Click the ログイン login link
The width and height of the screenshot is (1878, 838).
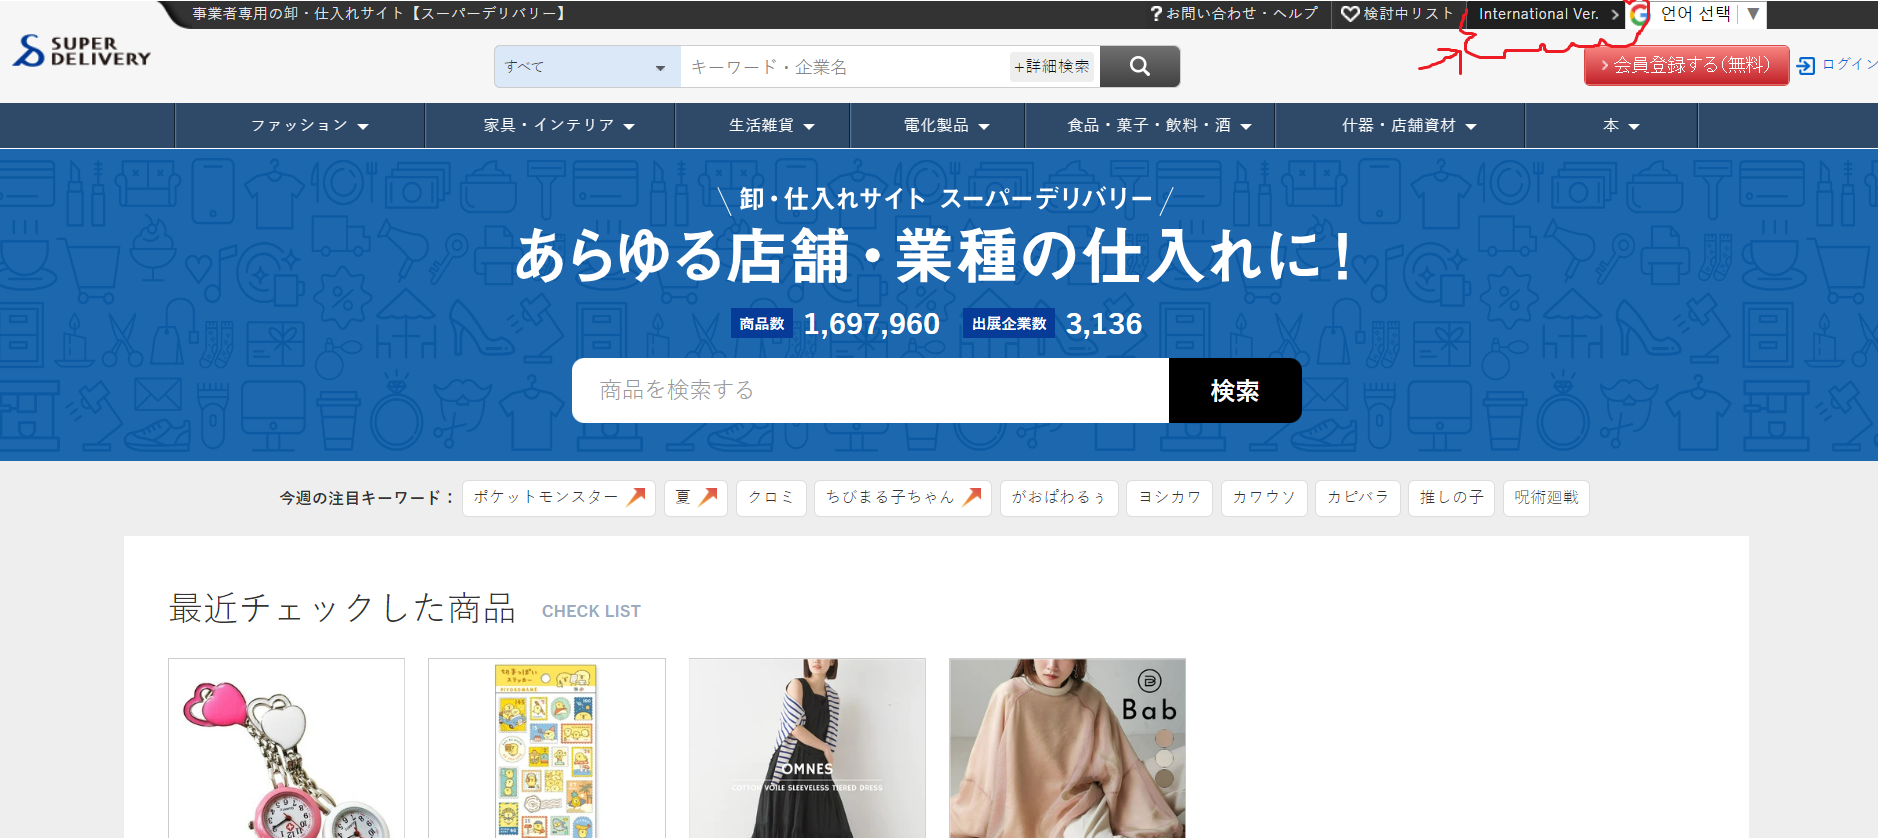1838,65
